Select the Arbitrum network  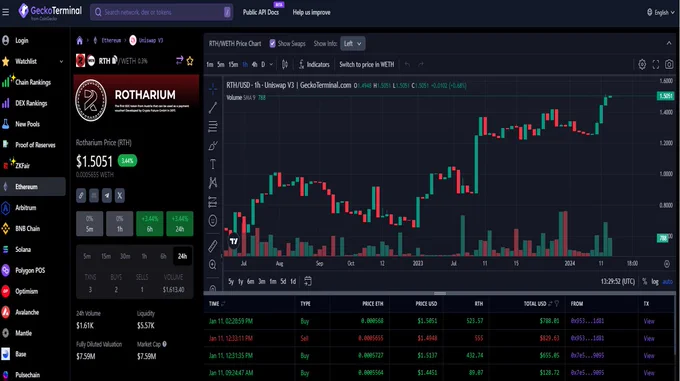click(x=26, y=208)
